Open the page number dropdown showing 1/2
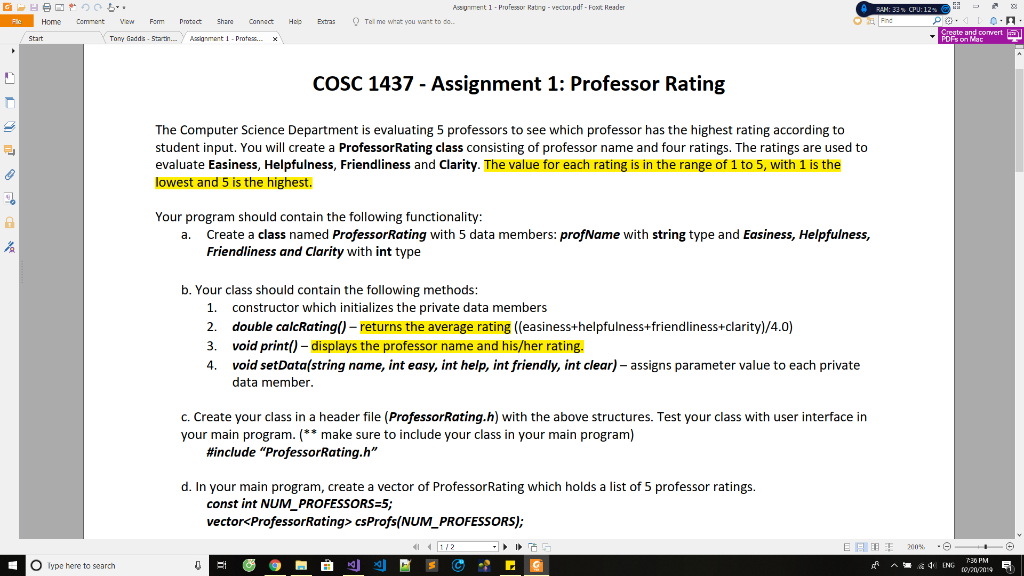This screenshot has width=1024, height=576. pyautogui.click(x=495, y=547)
